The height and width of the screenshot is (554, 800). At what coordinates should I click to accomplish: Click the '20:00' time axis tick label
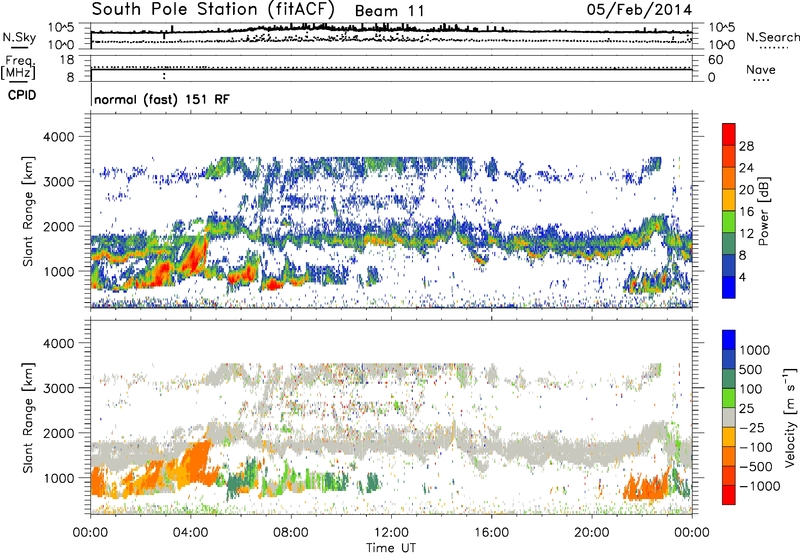[591, 533]
